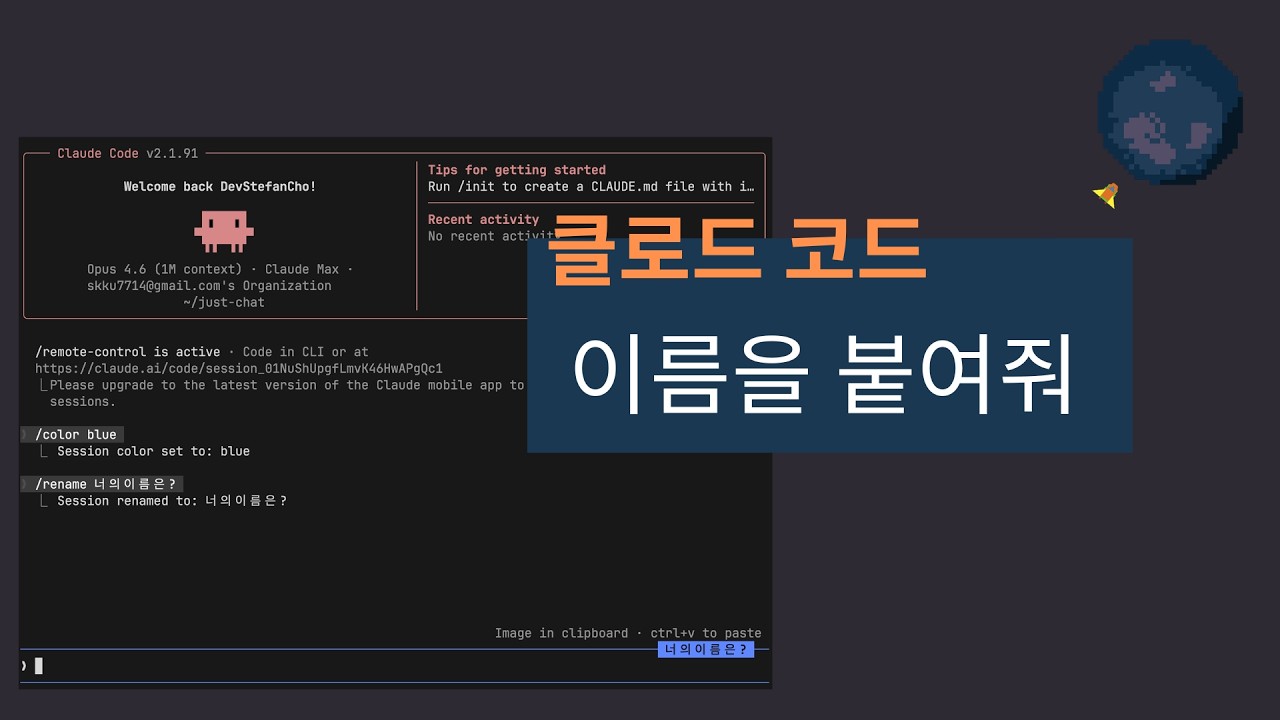Viewport: 1280px width, 720px height.
Task: Click 'Tips for getting started' heading
Action: pyautogui.click(x=517, y=170)
